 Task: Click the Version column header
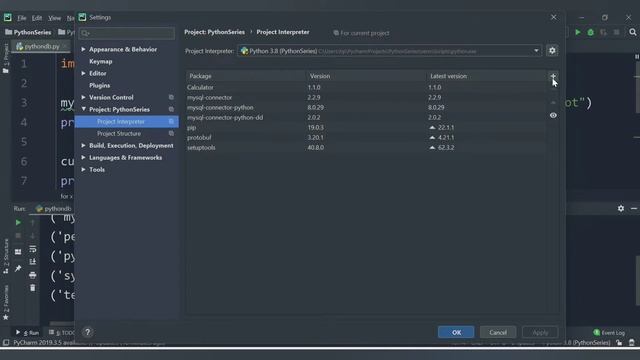pyautogui.click(x=367, y=76)
